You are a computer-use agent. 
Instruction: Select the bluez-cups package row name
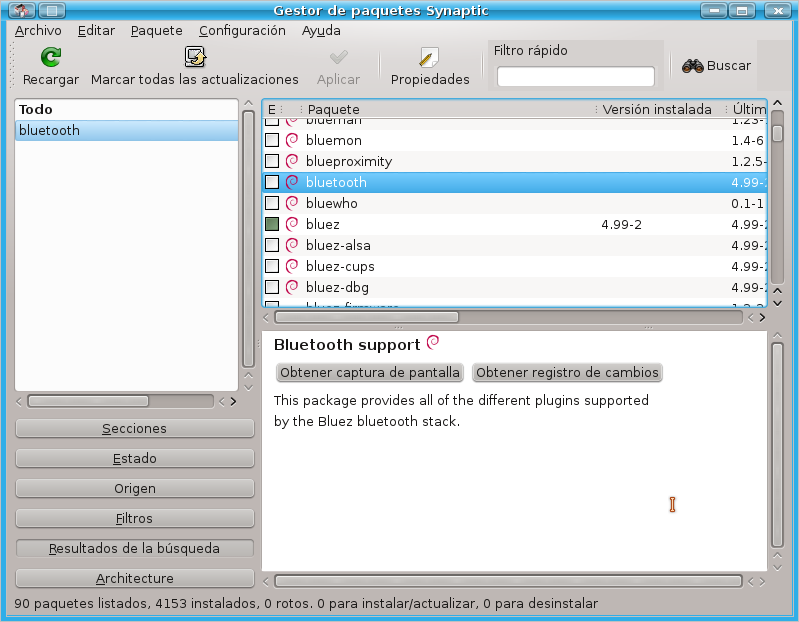(x=340, y=266)
